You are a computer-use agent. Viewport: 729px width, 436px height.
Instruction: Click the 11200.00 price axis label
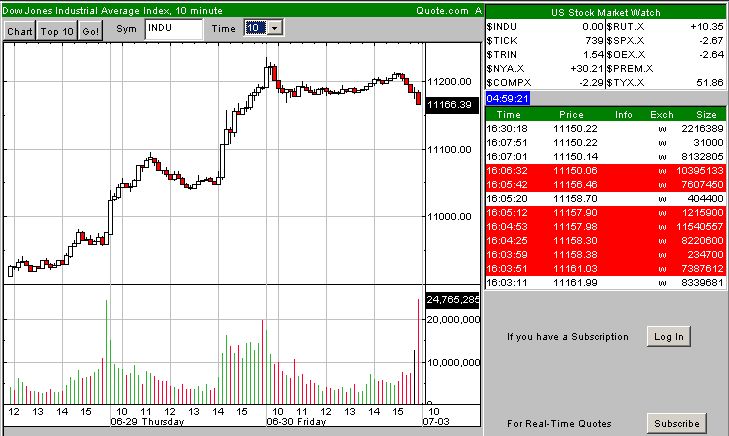pyautogui.click(x=449, y=82)
